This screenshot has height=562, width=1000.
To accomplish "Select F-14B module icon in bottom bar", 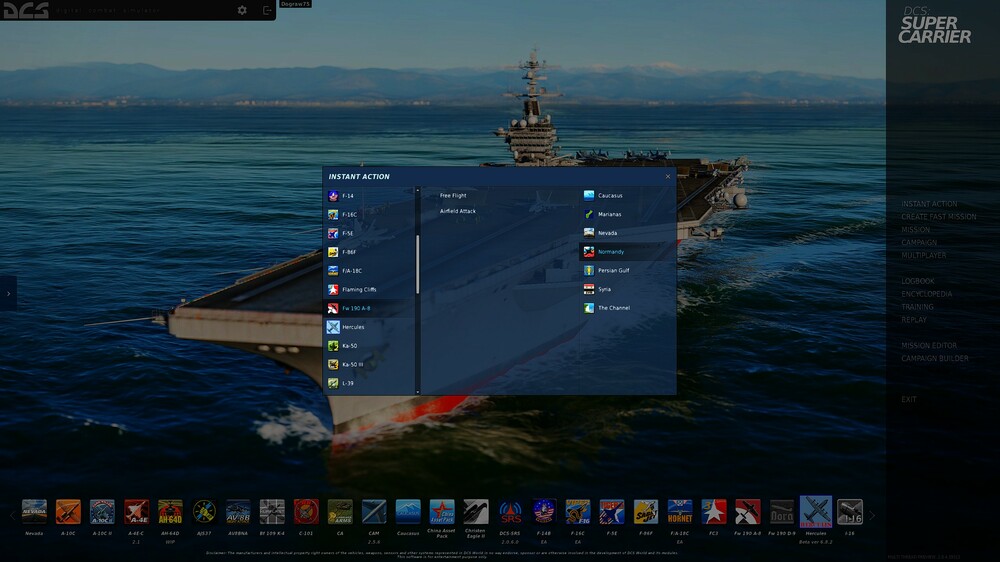I will click(x=544, y=512).
